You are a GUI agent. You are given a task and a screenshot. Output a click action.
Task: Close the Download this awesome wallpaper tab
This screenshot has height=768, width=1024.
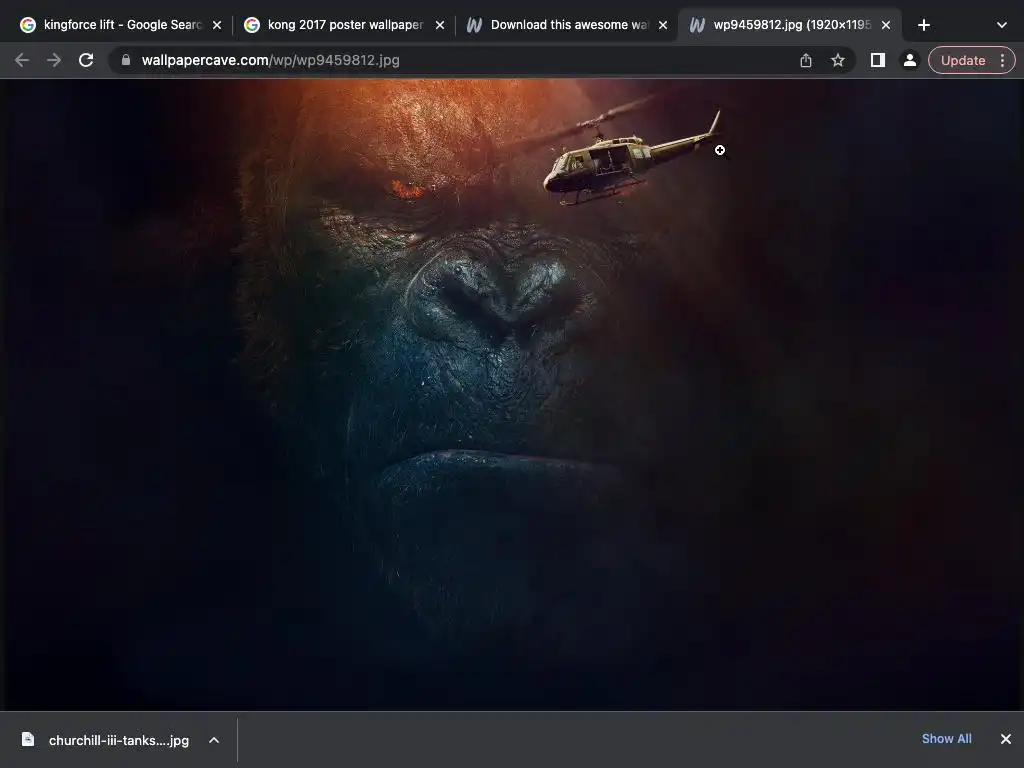click(x=663, y=25)
